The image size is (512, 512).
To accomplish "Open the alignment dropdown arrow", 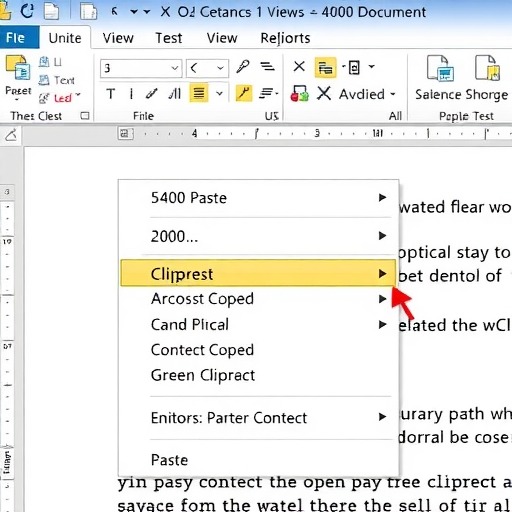I will (219, 93).
